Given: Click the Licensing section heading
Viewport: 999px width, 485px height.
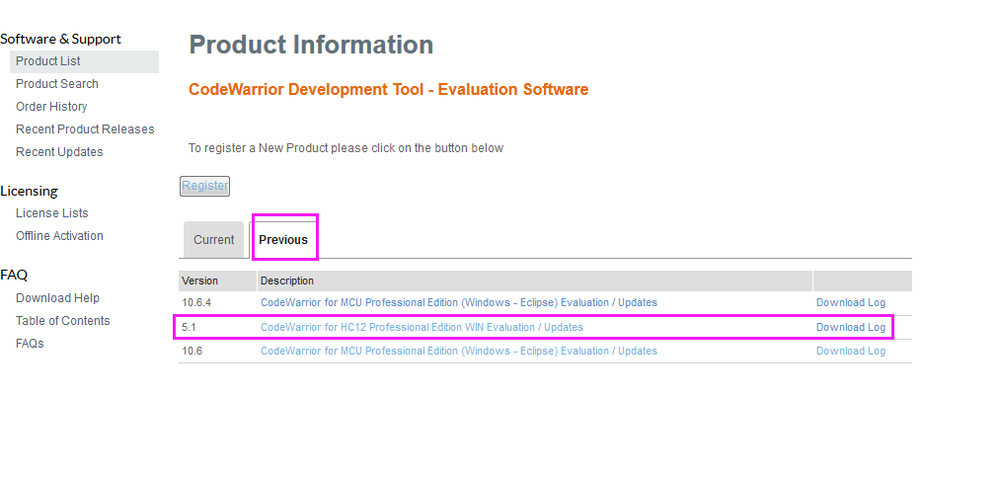Looking at the screenshot, I should pos(29,191).
